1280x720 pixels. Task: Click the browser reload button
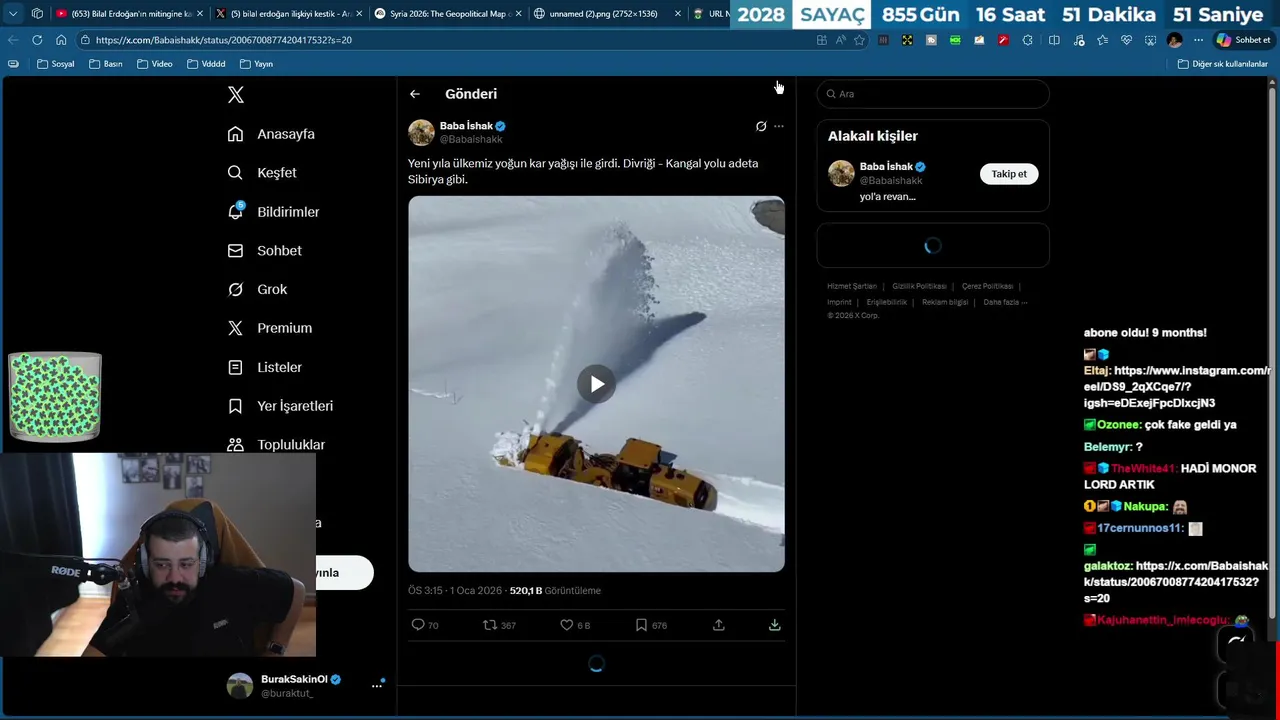[x=37, y=40]
